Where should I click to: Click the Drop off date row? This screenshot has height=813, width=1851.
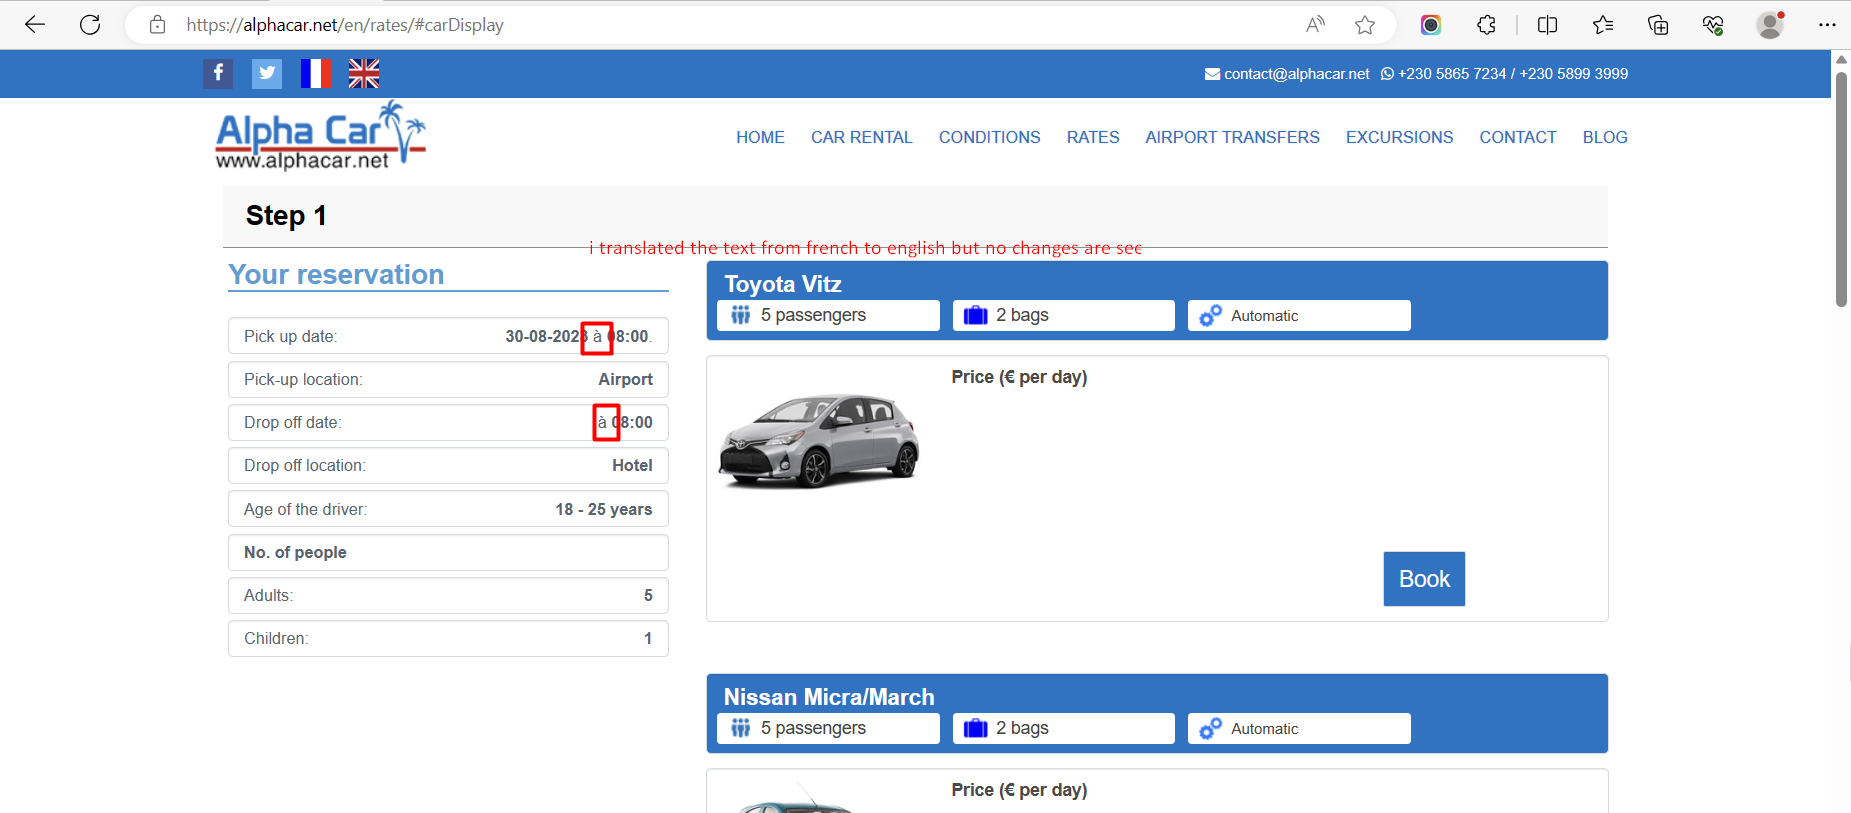click(x=448, y=422)
